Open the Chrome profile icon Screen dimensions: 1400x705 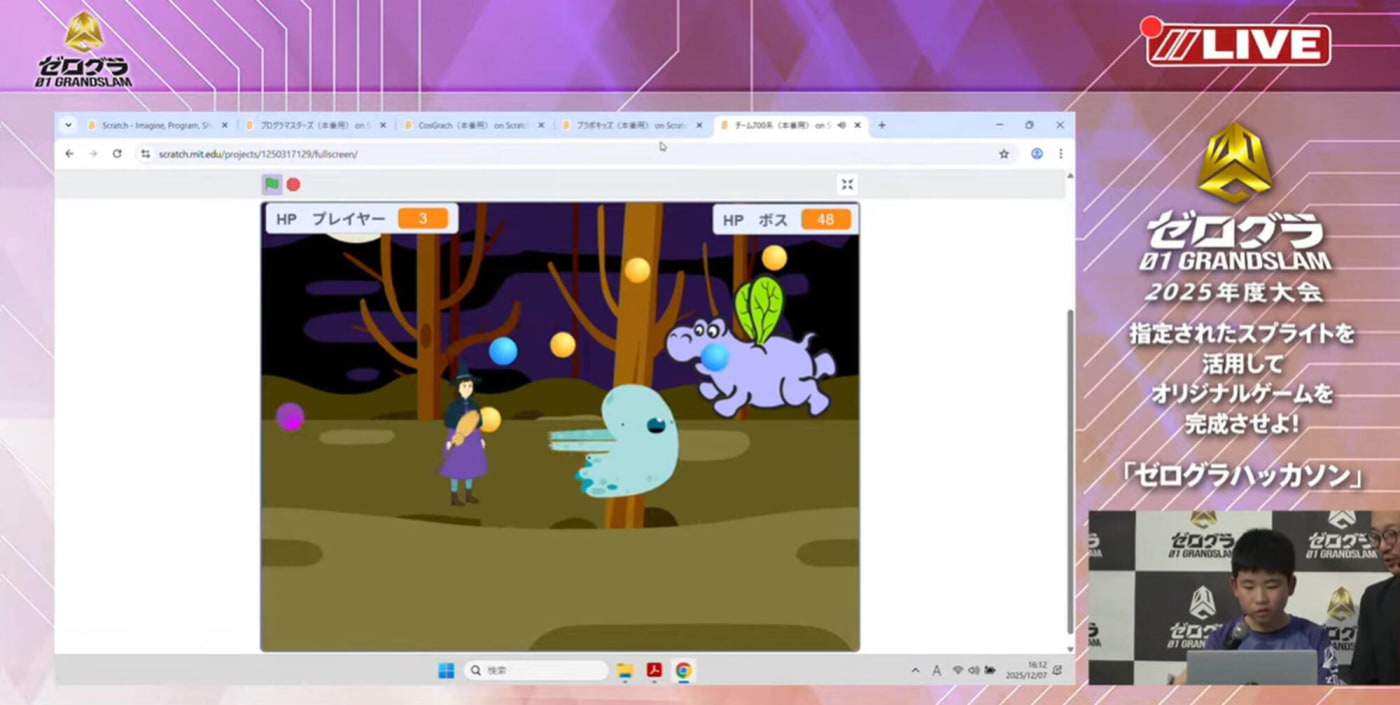[1036, 154]
